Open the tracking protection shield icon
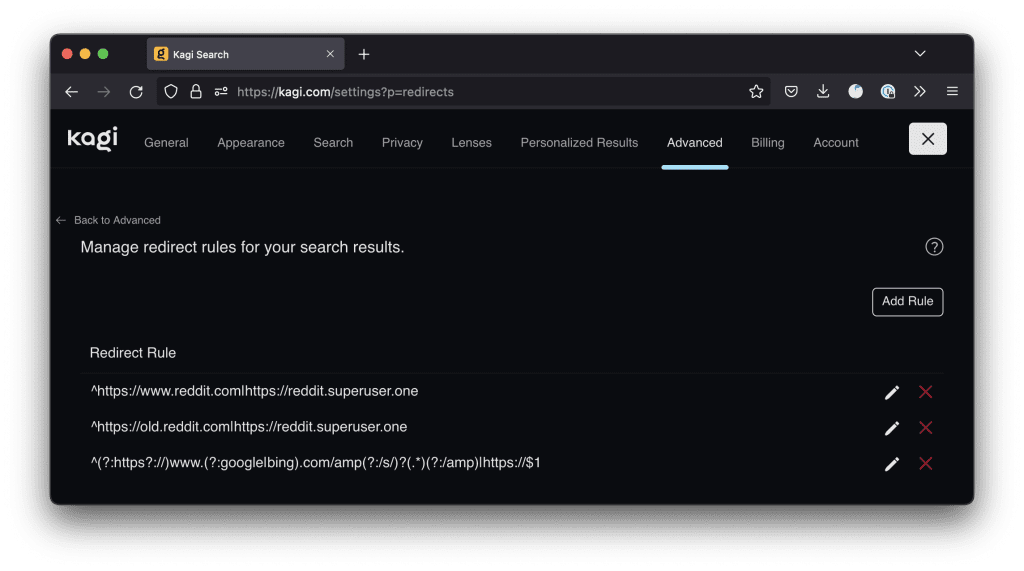 (x=170, y=91)
